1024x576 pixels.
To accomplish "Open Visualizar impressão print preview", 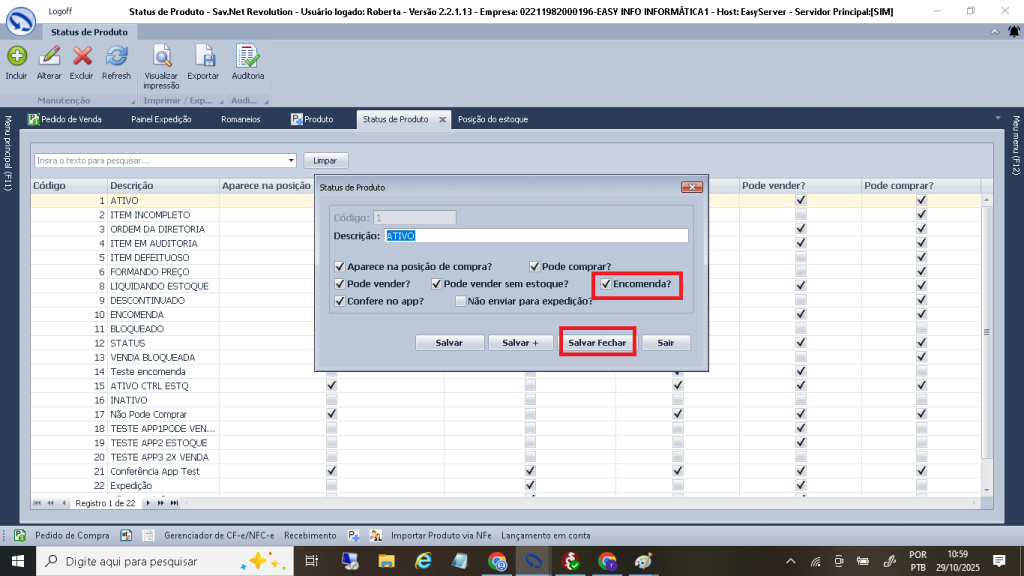I will click(161, 56).
